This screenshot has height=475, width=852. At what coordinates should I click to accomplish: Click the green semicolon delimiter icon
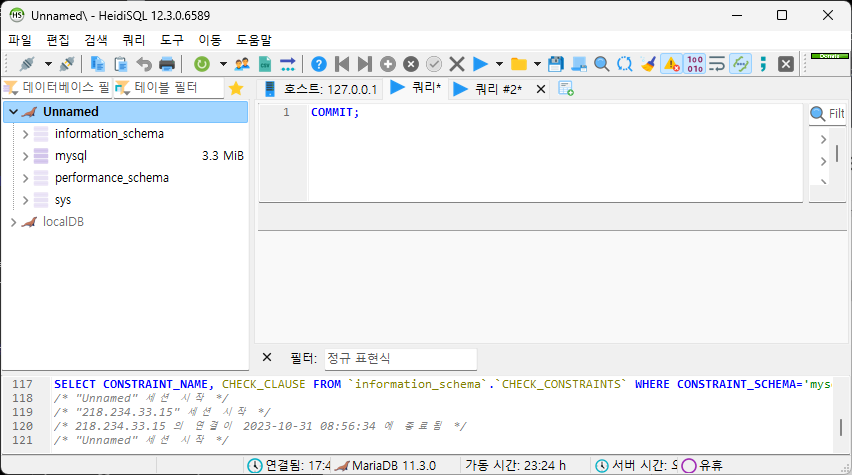coord(763,64)
